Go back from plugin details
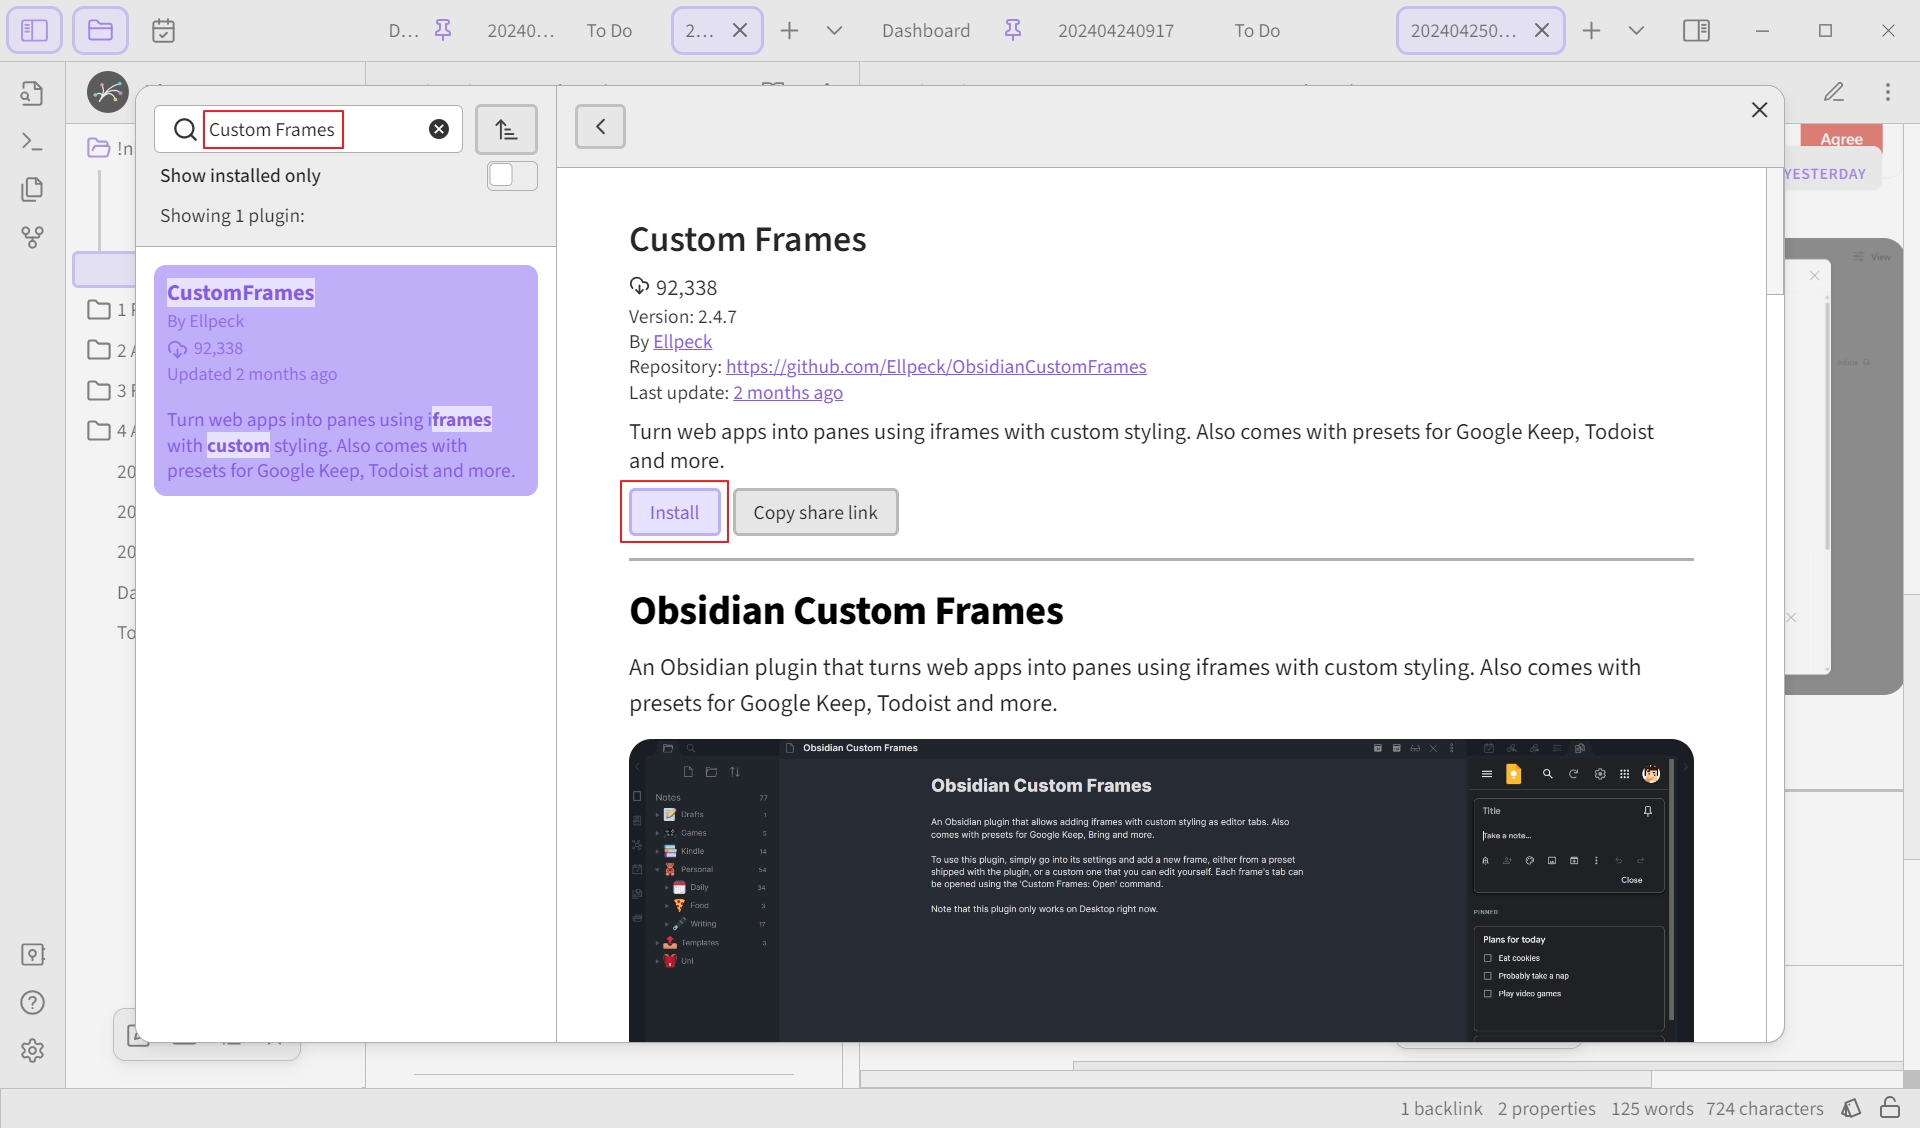 [600, 126]
